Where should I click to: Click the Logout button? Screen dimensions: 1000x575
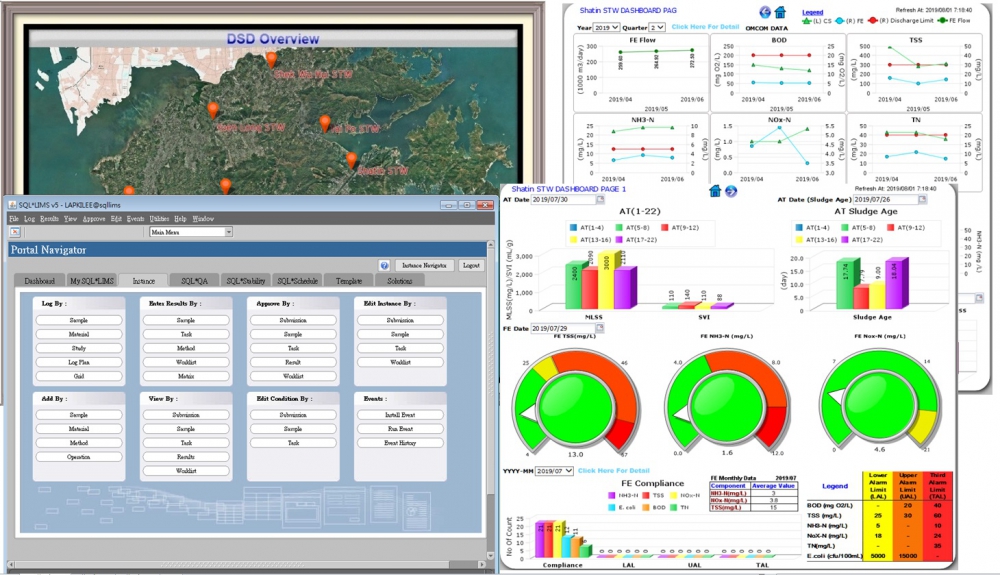click(x=471, y=266)
